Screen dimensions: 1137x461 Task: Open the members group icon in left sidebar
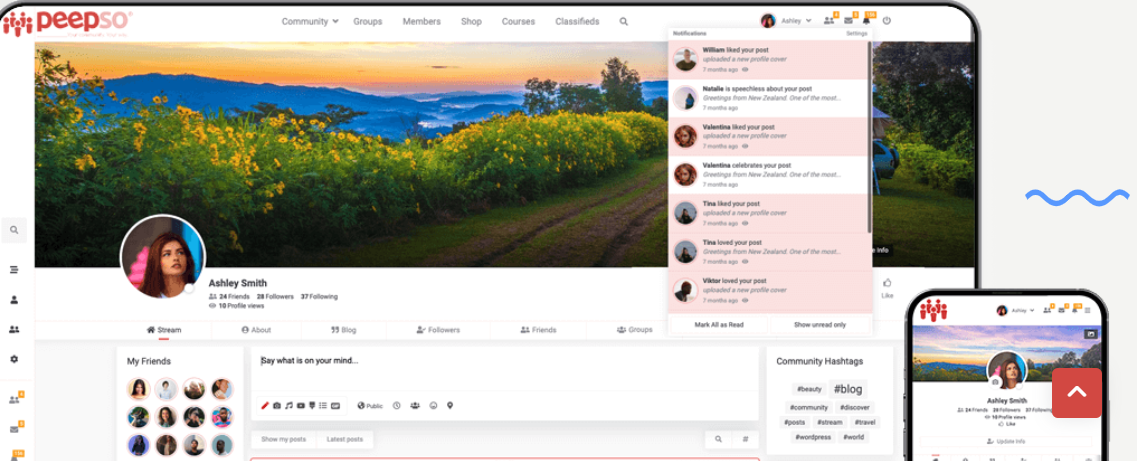[14, 330]
